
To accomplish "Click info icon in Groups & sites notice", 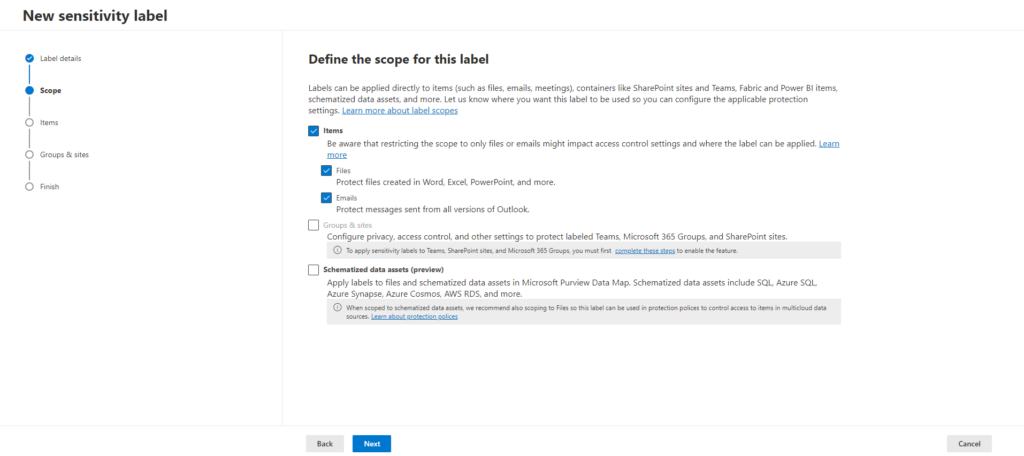I will (x=338, y=250).
